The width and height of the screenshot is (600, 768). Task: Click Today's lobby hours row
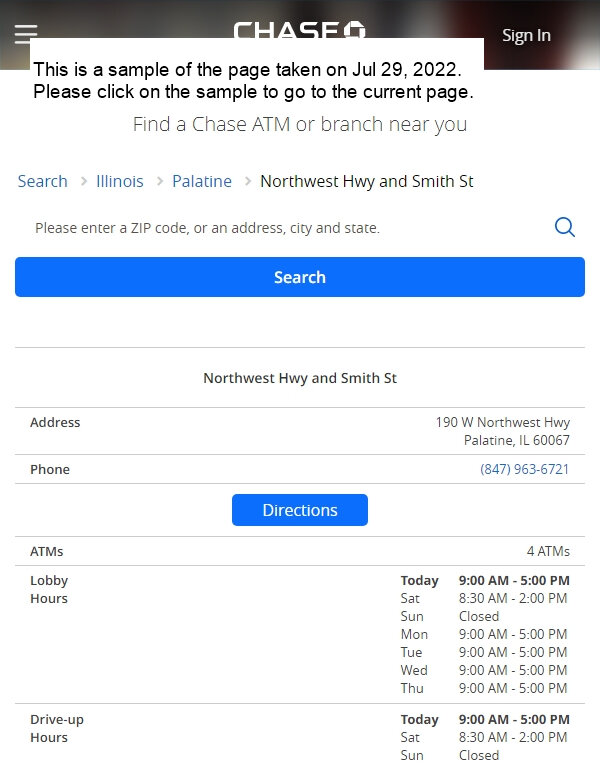(485, 580)
